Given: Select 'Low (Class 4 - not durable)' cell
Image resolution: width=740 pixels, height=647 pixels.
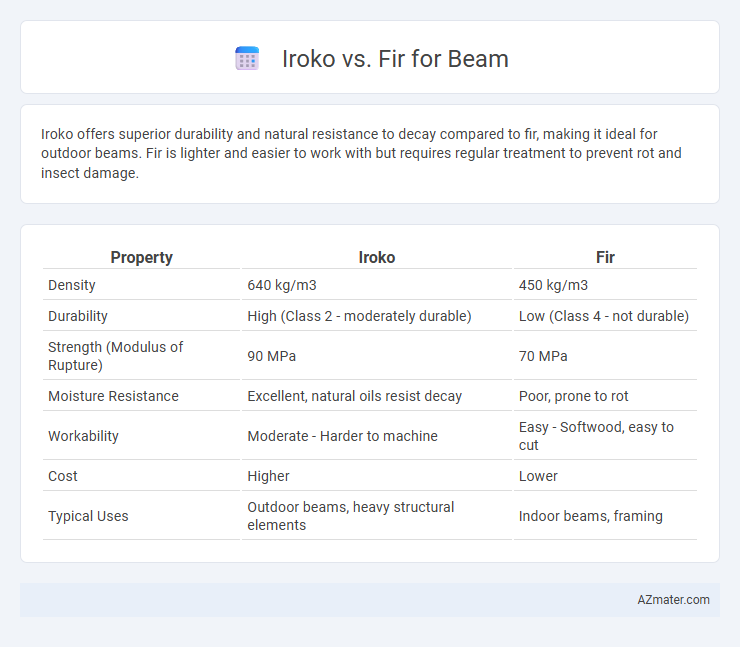Looking at the screenshot, I should (604, 316).
